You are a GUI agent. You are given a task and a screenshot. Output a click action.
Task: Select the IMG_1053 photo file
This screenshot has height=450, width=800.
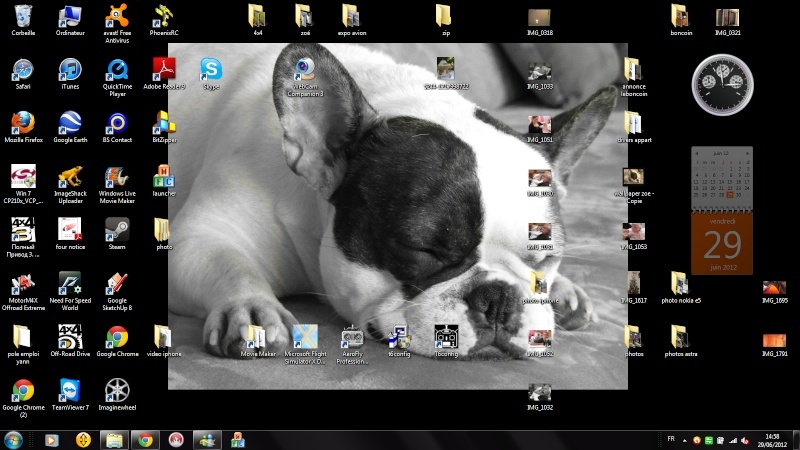634,236
